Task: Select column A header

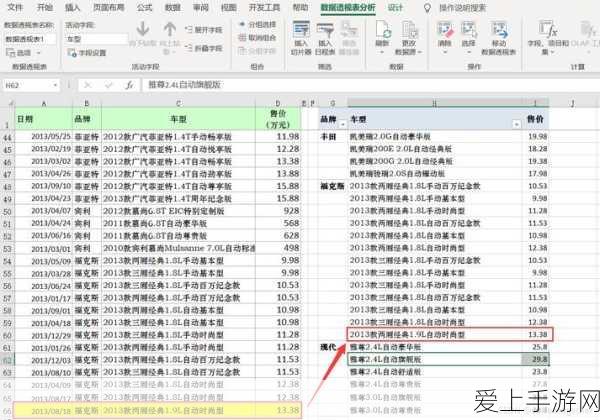Action: (x=44, y=103)
